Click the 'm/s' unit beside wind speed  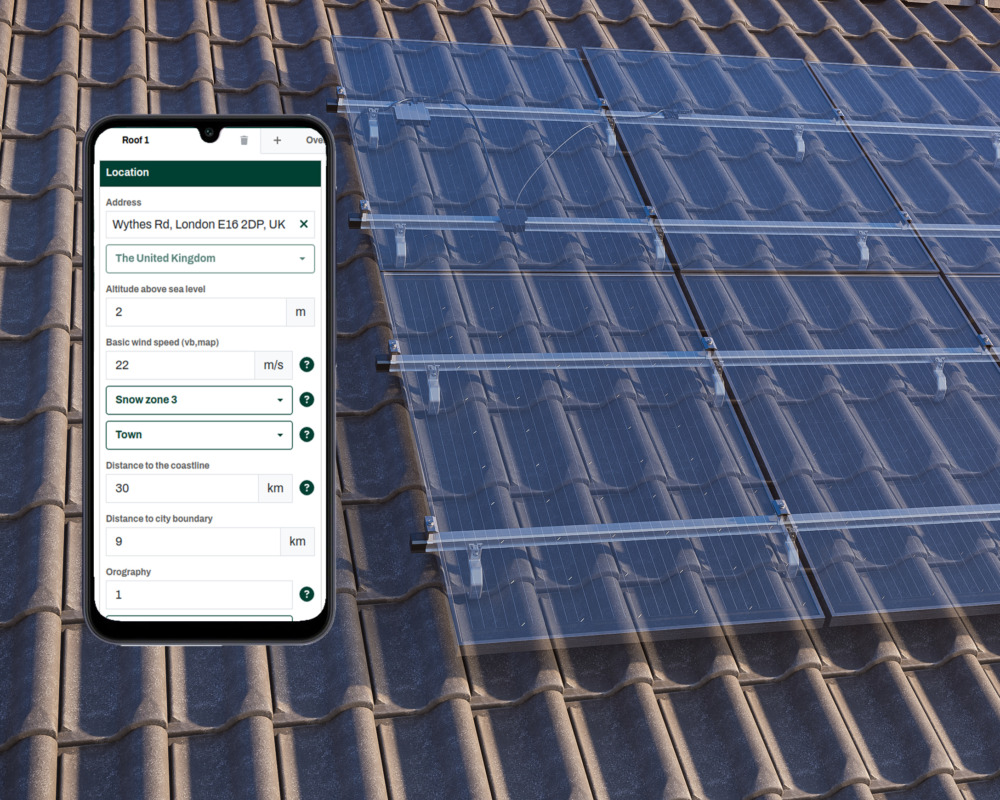(274, 365)
